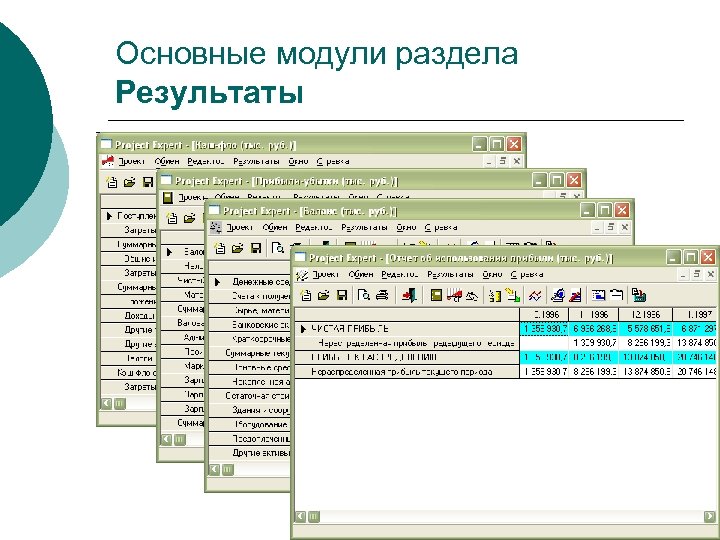Open Редактор menu in the front report window
This screenshot has width=720, height=540.
coord(399,275)
